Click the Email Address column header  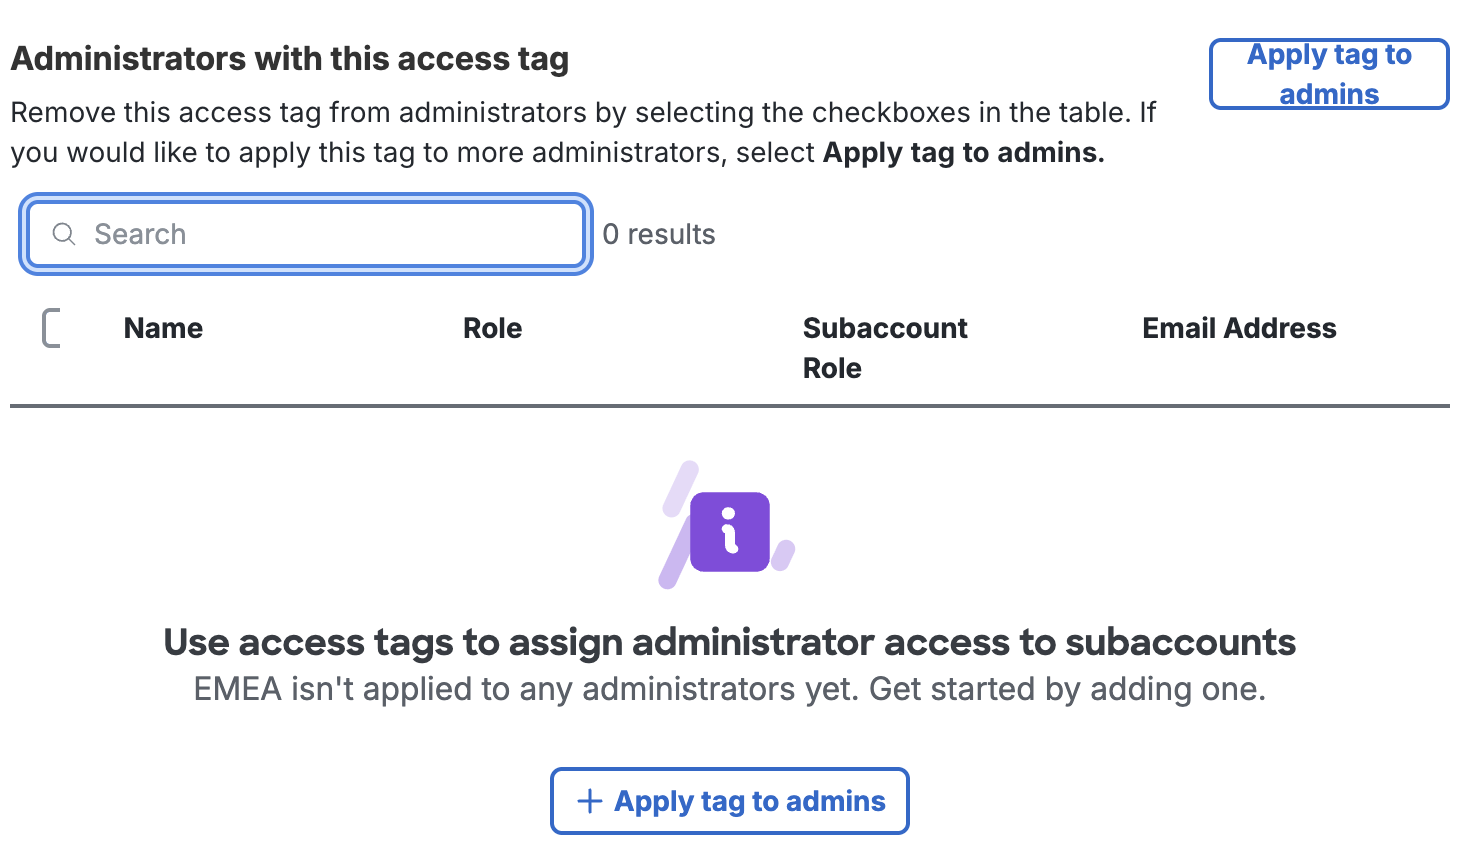click(x=1239, y=328)
